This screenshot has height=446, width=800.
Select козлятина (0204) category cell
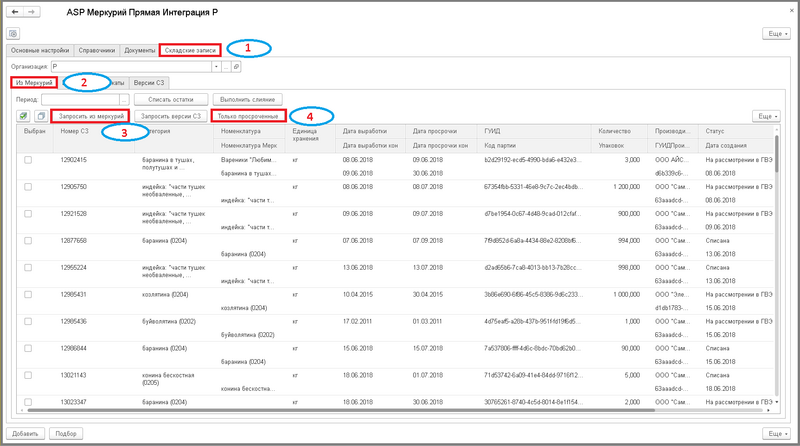(x=165, y=294)
